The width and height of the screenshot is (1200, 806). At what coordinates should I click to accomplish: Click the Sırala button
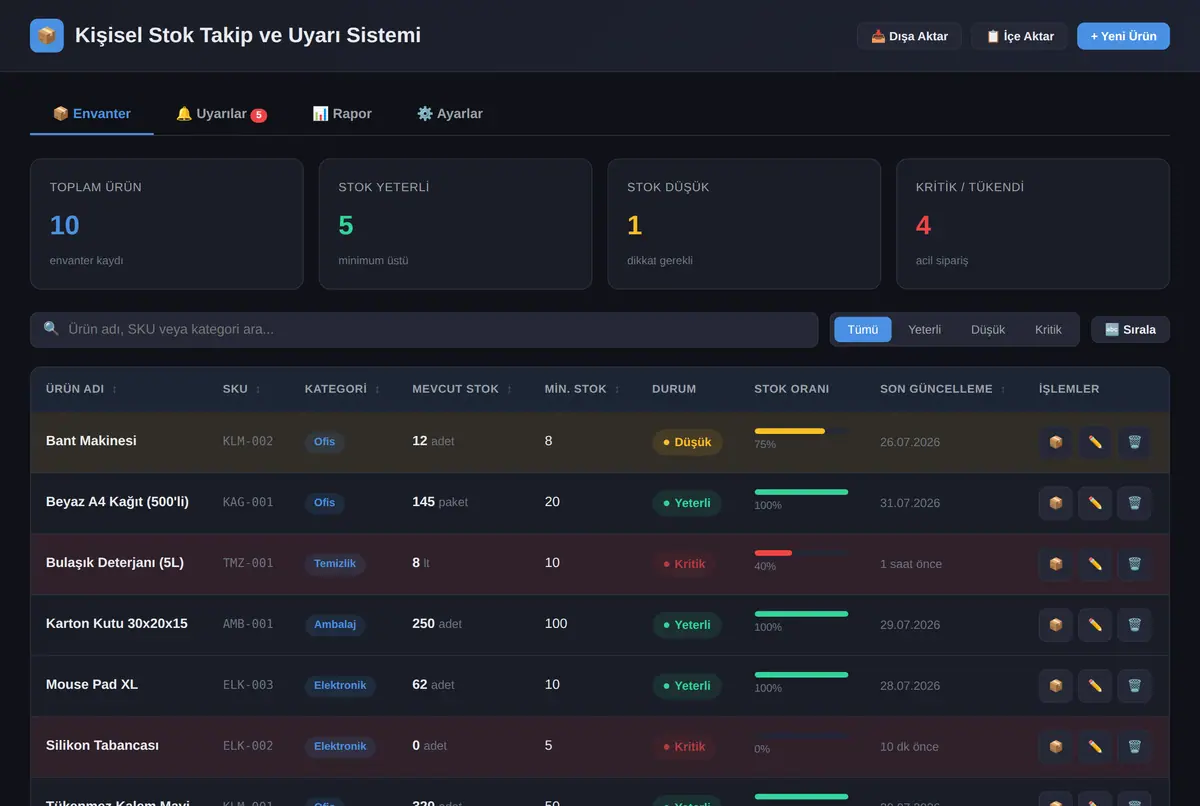coord(1130,330)
